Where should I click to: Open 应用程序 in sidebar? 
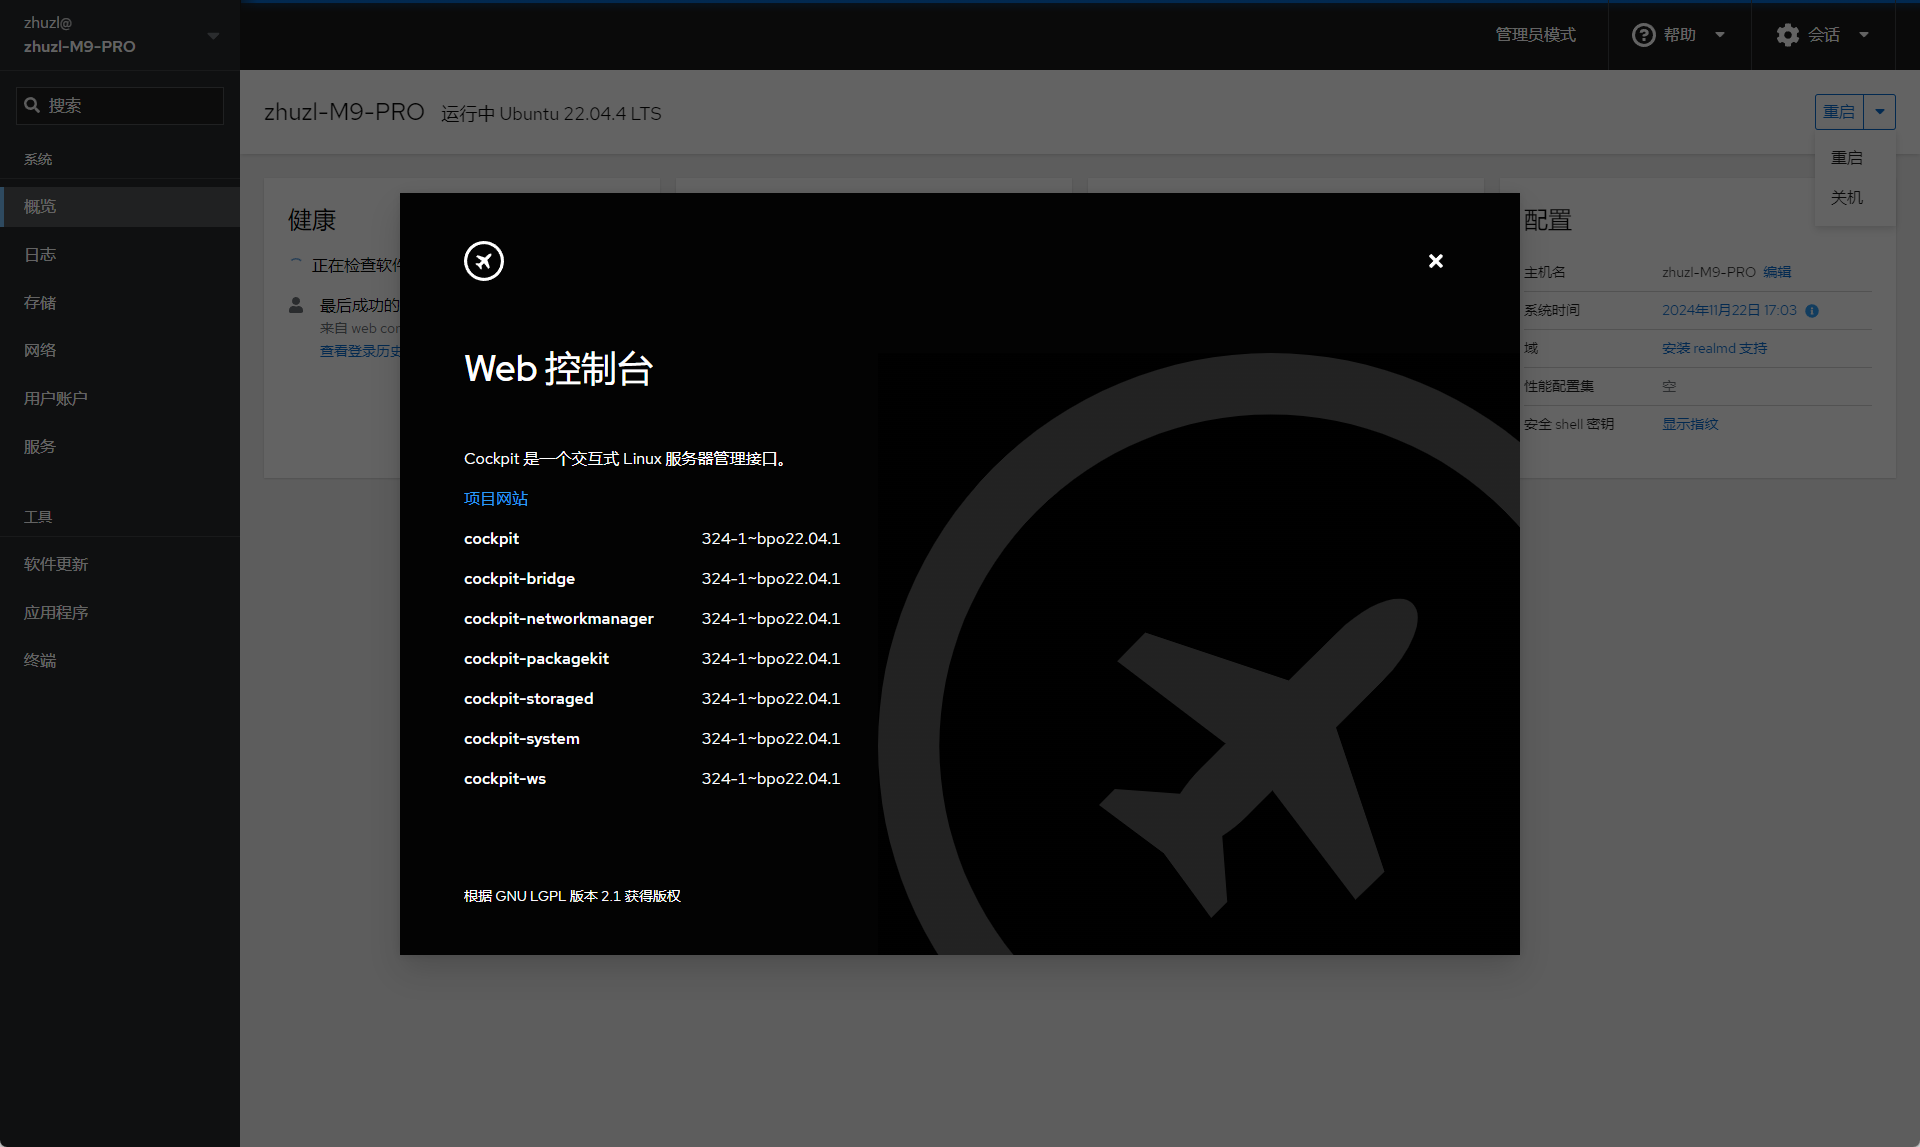click(120, 612)
